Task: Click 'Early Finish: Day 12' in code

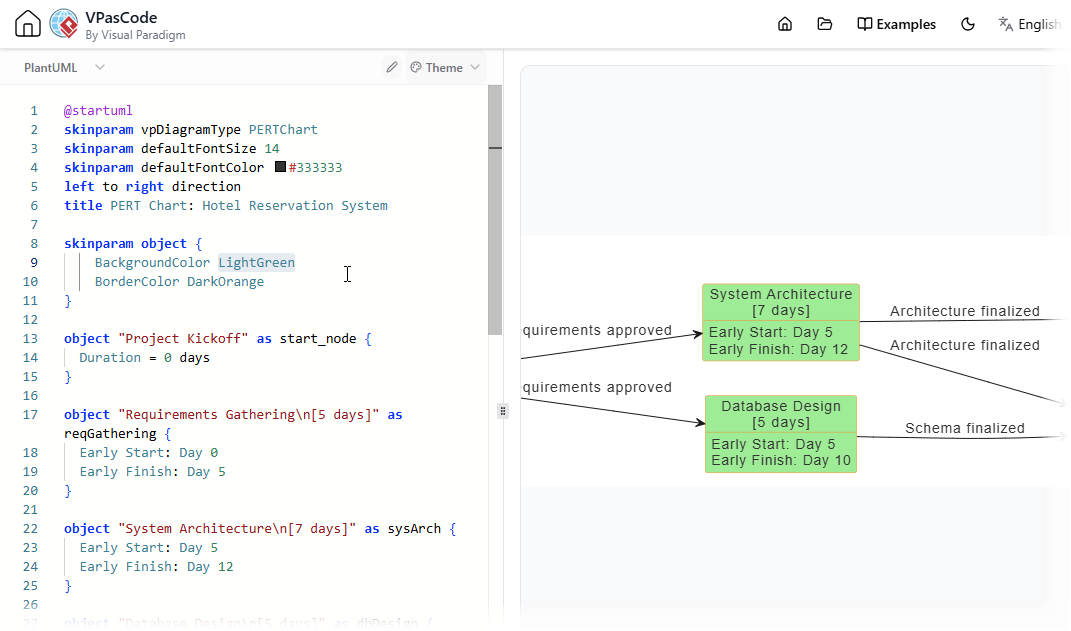Action: click(156, 567)
